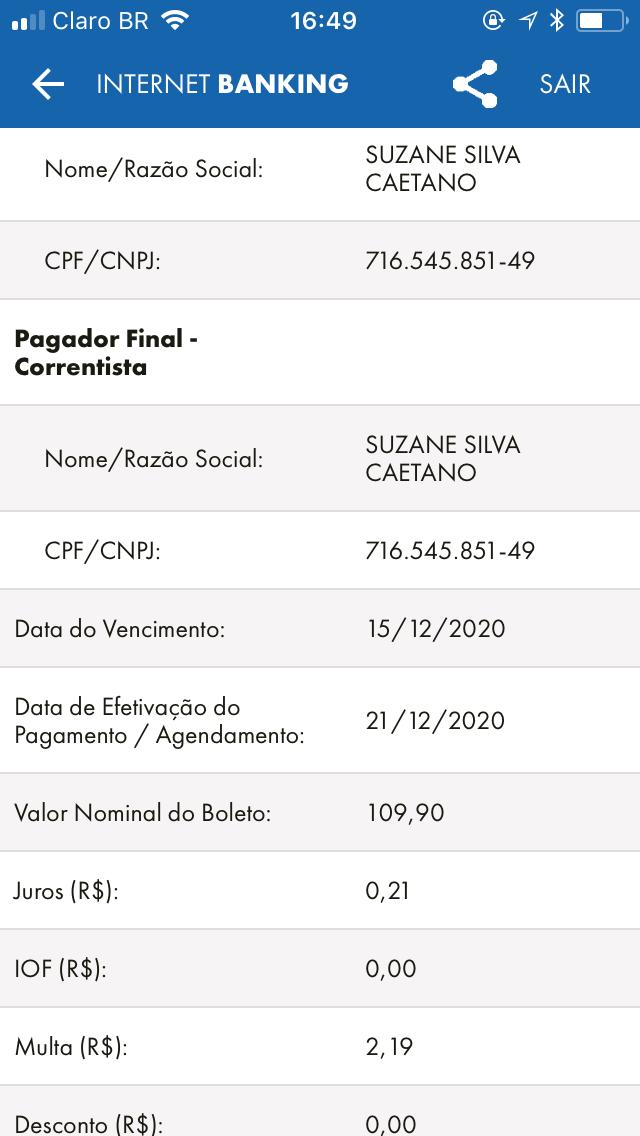Select the first CPF number 716.545.851-49
640x1136 pixels.
(x=450, y=260)
